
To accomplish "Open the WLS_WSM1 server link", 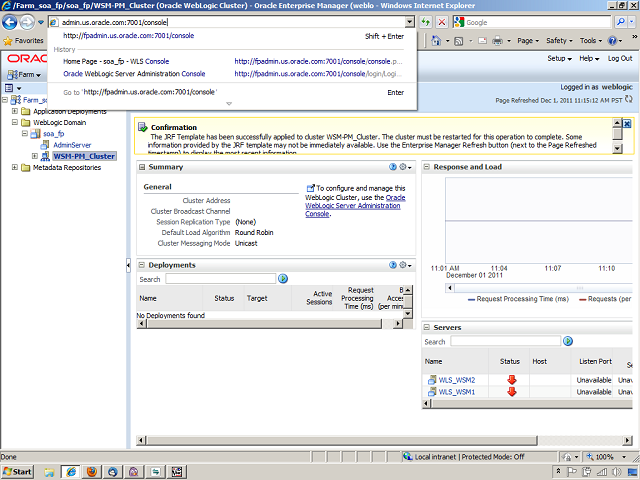I will [456, 392].
